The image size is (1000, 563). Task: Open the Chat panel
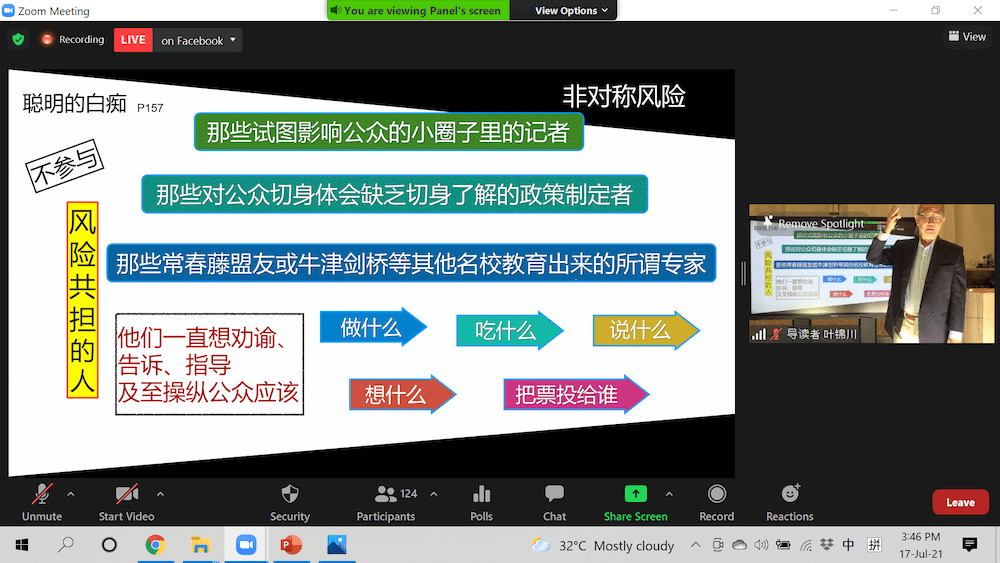[554, 494]
